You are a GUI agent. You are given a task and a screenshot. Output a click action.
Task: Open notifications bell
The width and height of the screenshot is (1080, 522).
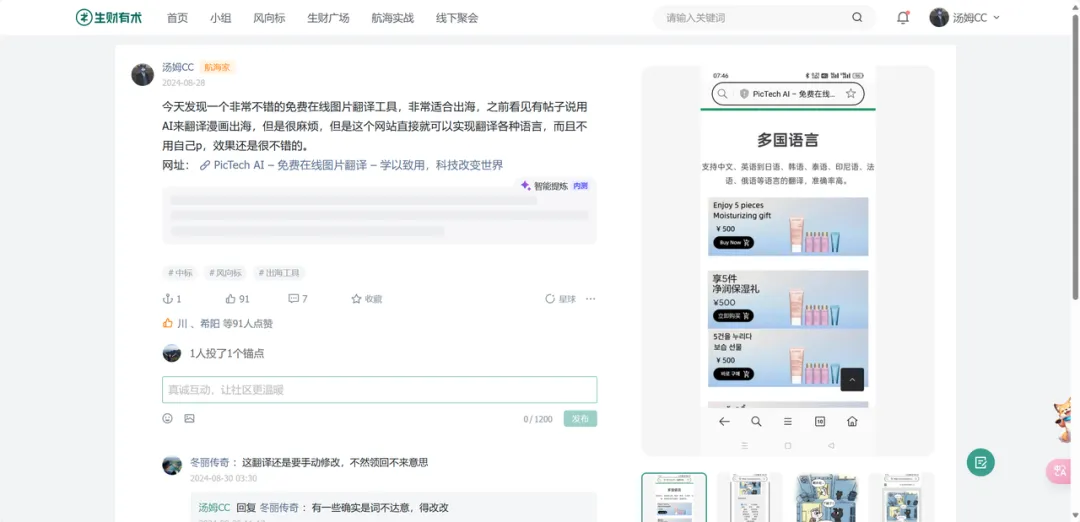tap(903, 18)
